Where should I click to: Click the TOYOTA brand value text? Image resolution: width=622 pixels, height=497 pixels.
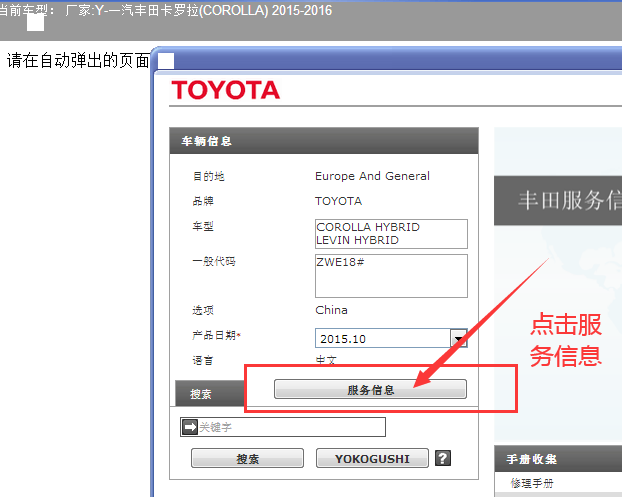pos(338,201)
